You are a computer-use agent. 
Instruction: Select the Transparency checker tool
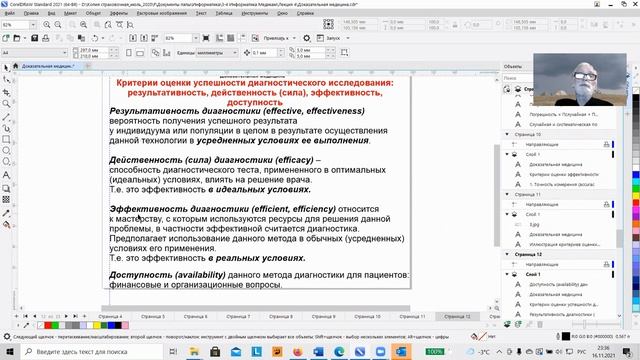[6, 200]
